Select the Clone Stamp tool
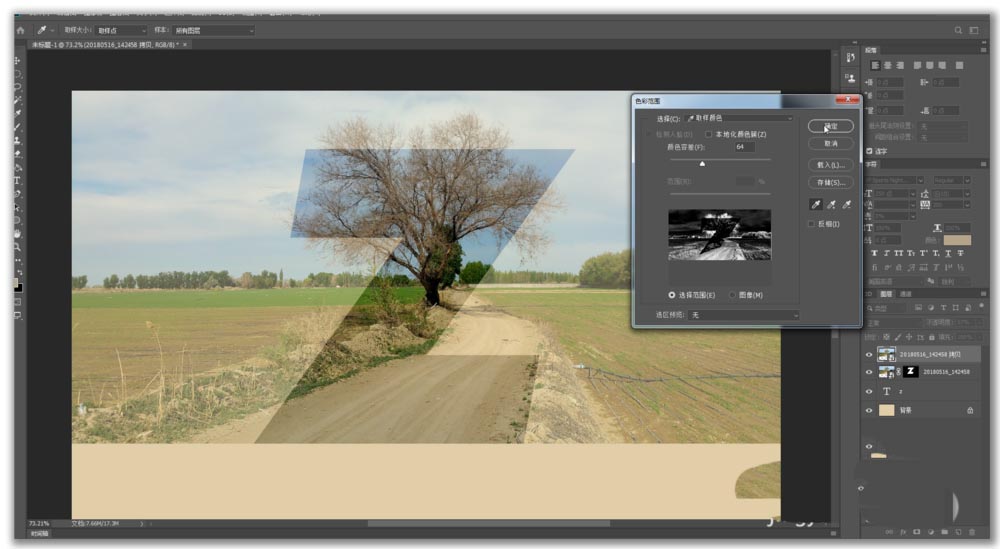This screenshot has width=1000, height=549. [17, 140]
